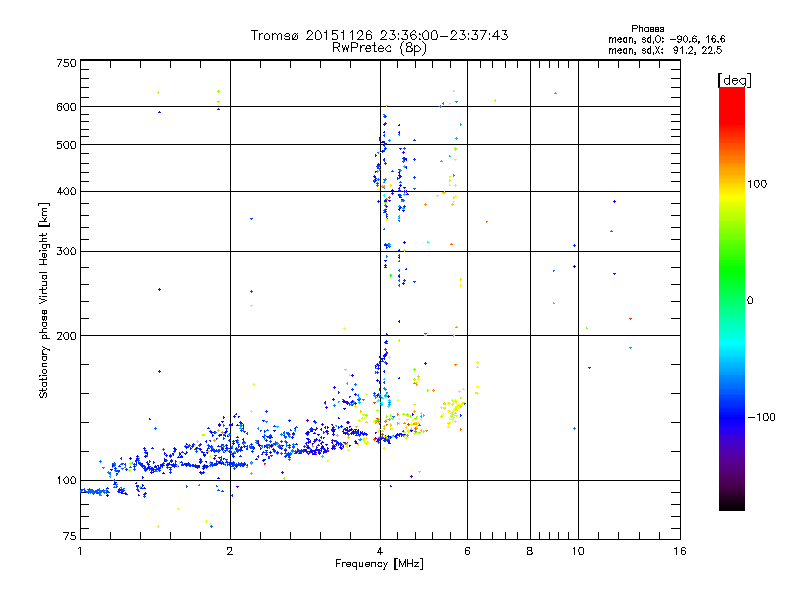Click the subtitle 'RwPretec (8p)'

pyautogui.click(x=379, y=48)
